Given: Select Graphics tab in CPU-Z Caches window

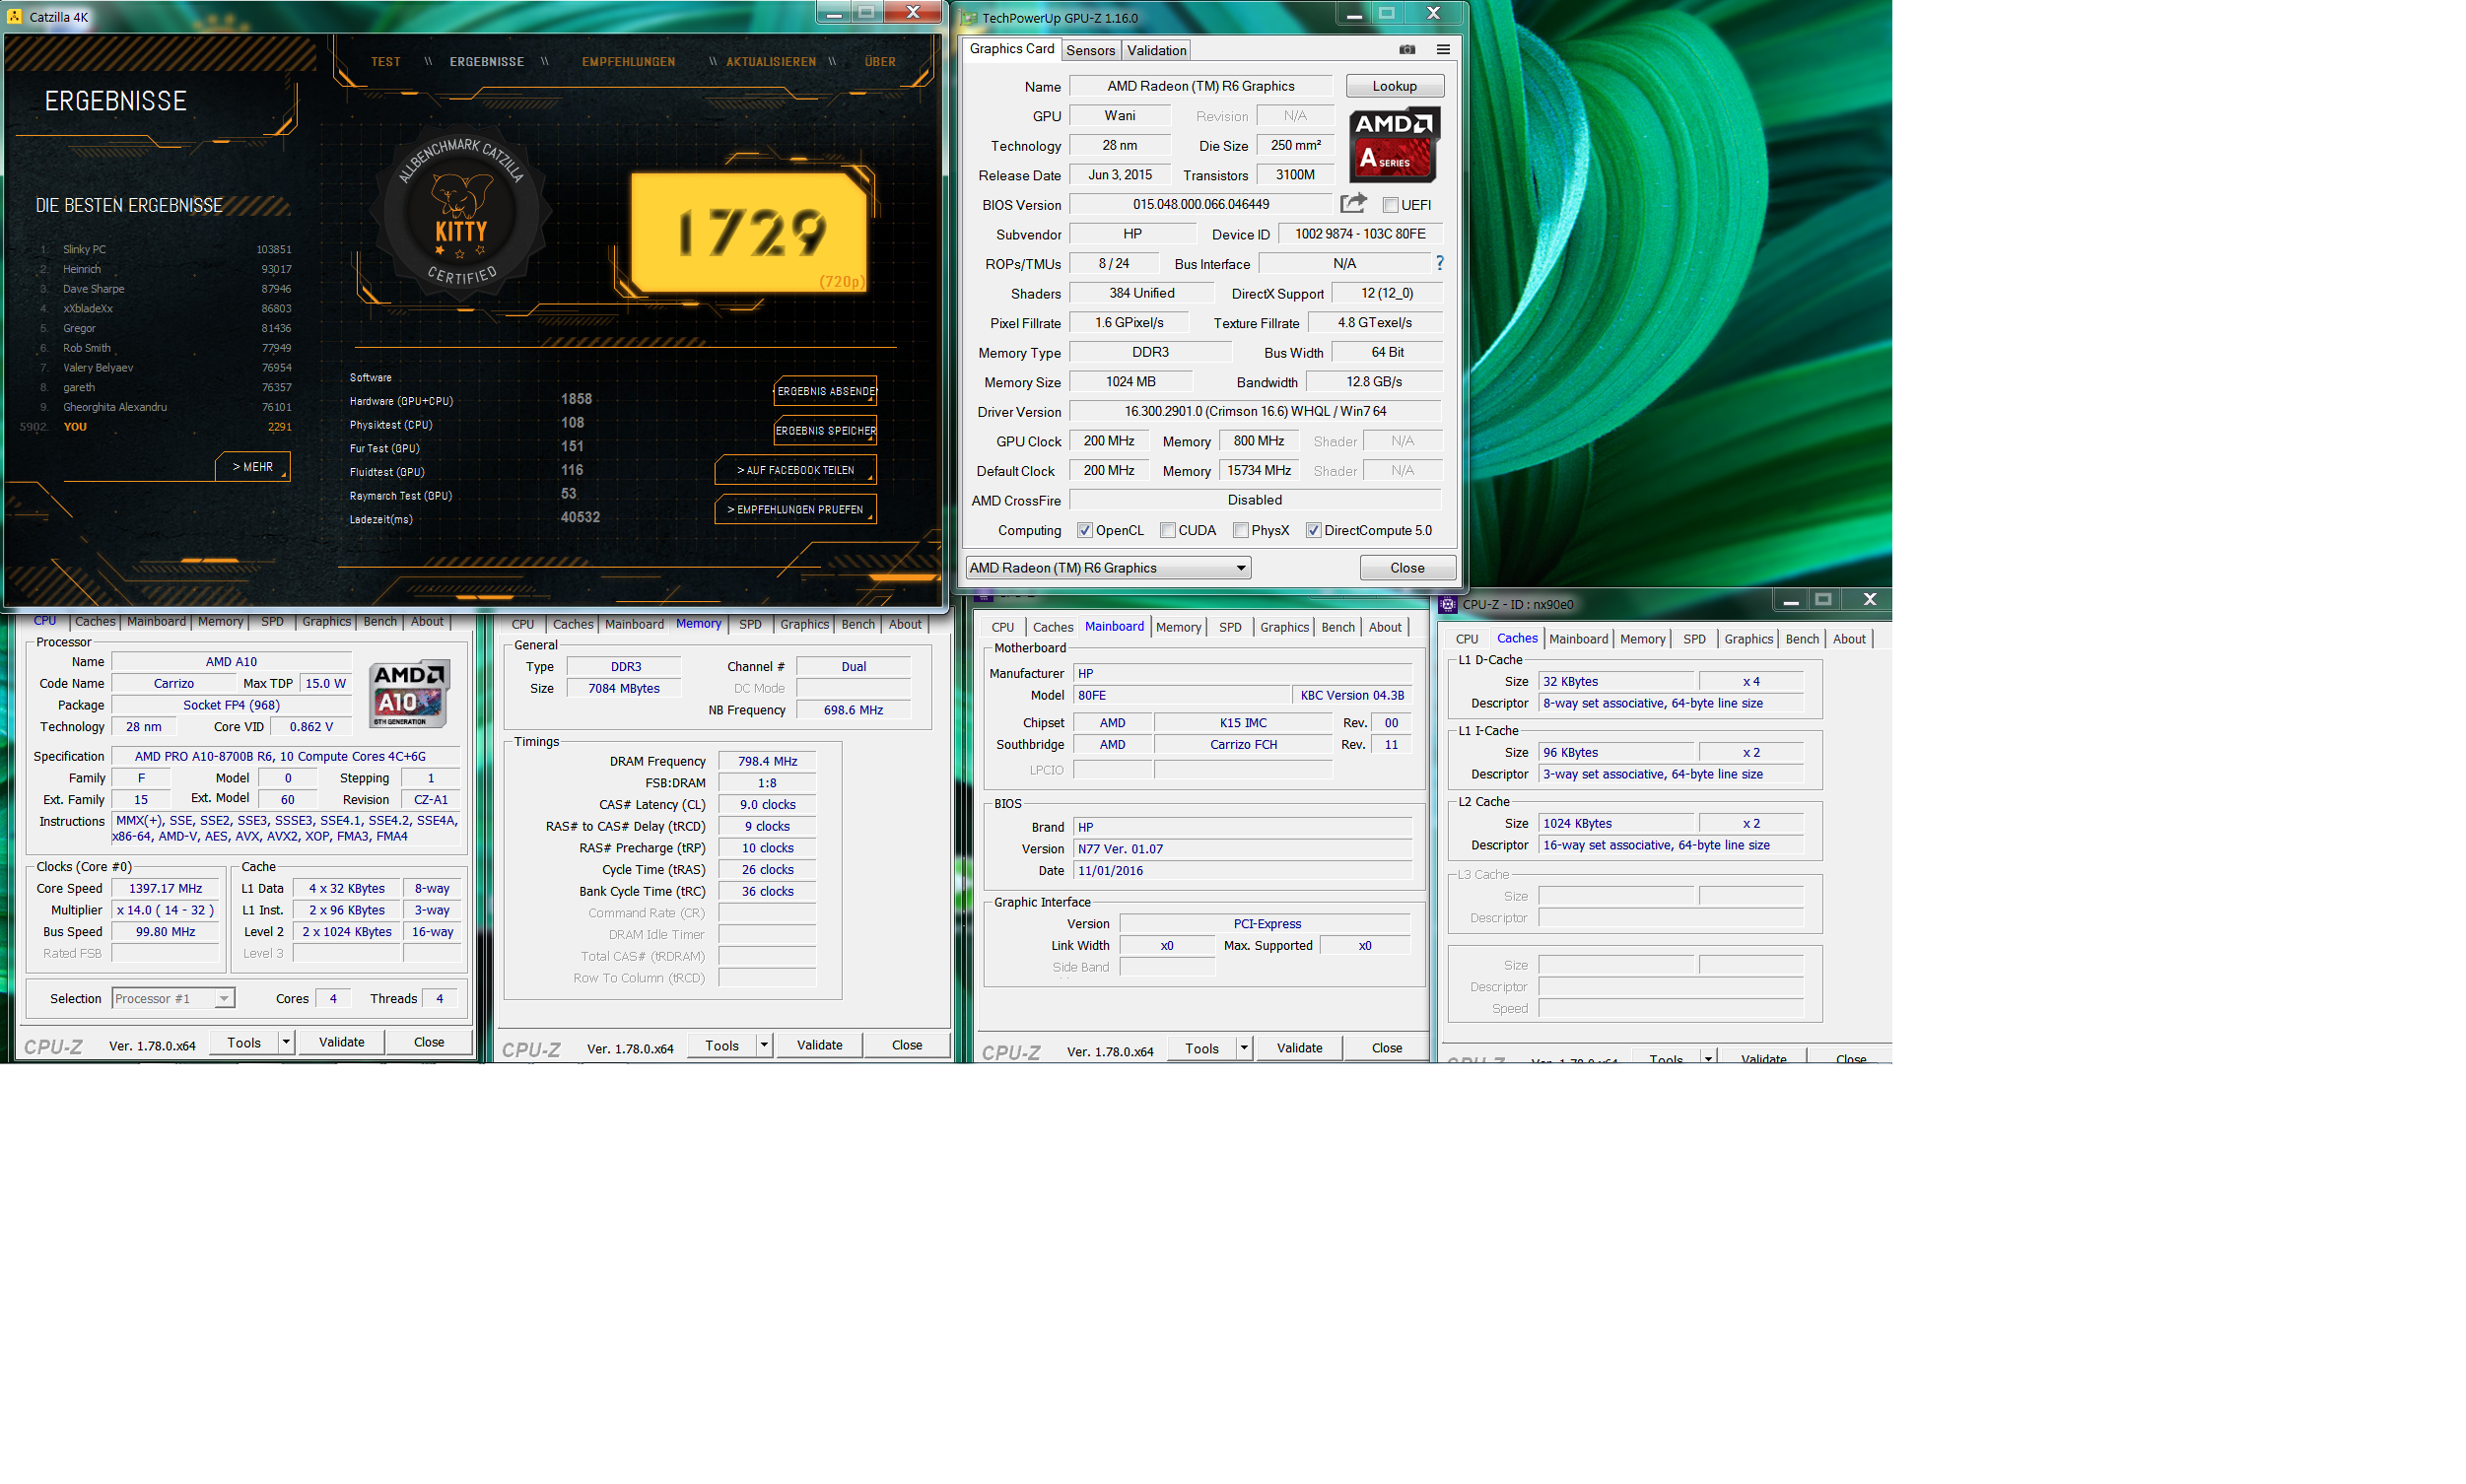Looking at the screenshot, I should 1748,639.
